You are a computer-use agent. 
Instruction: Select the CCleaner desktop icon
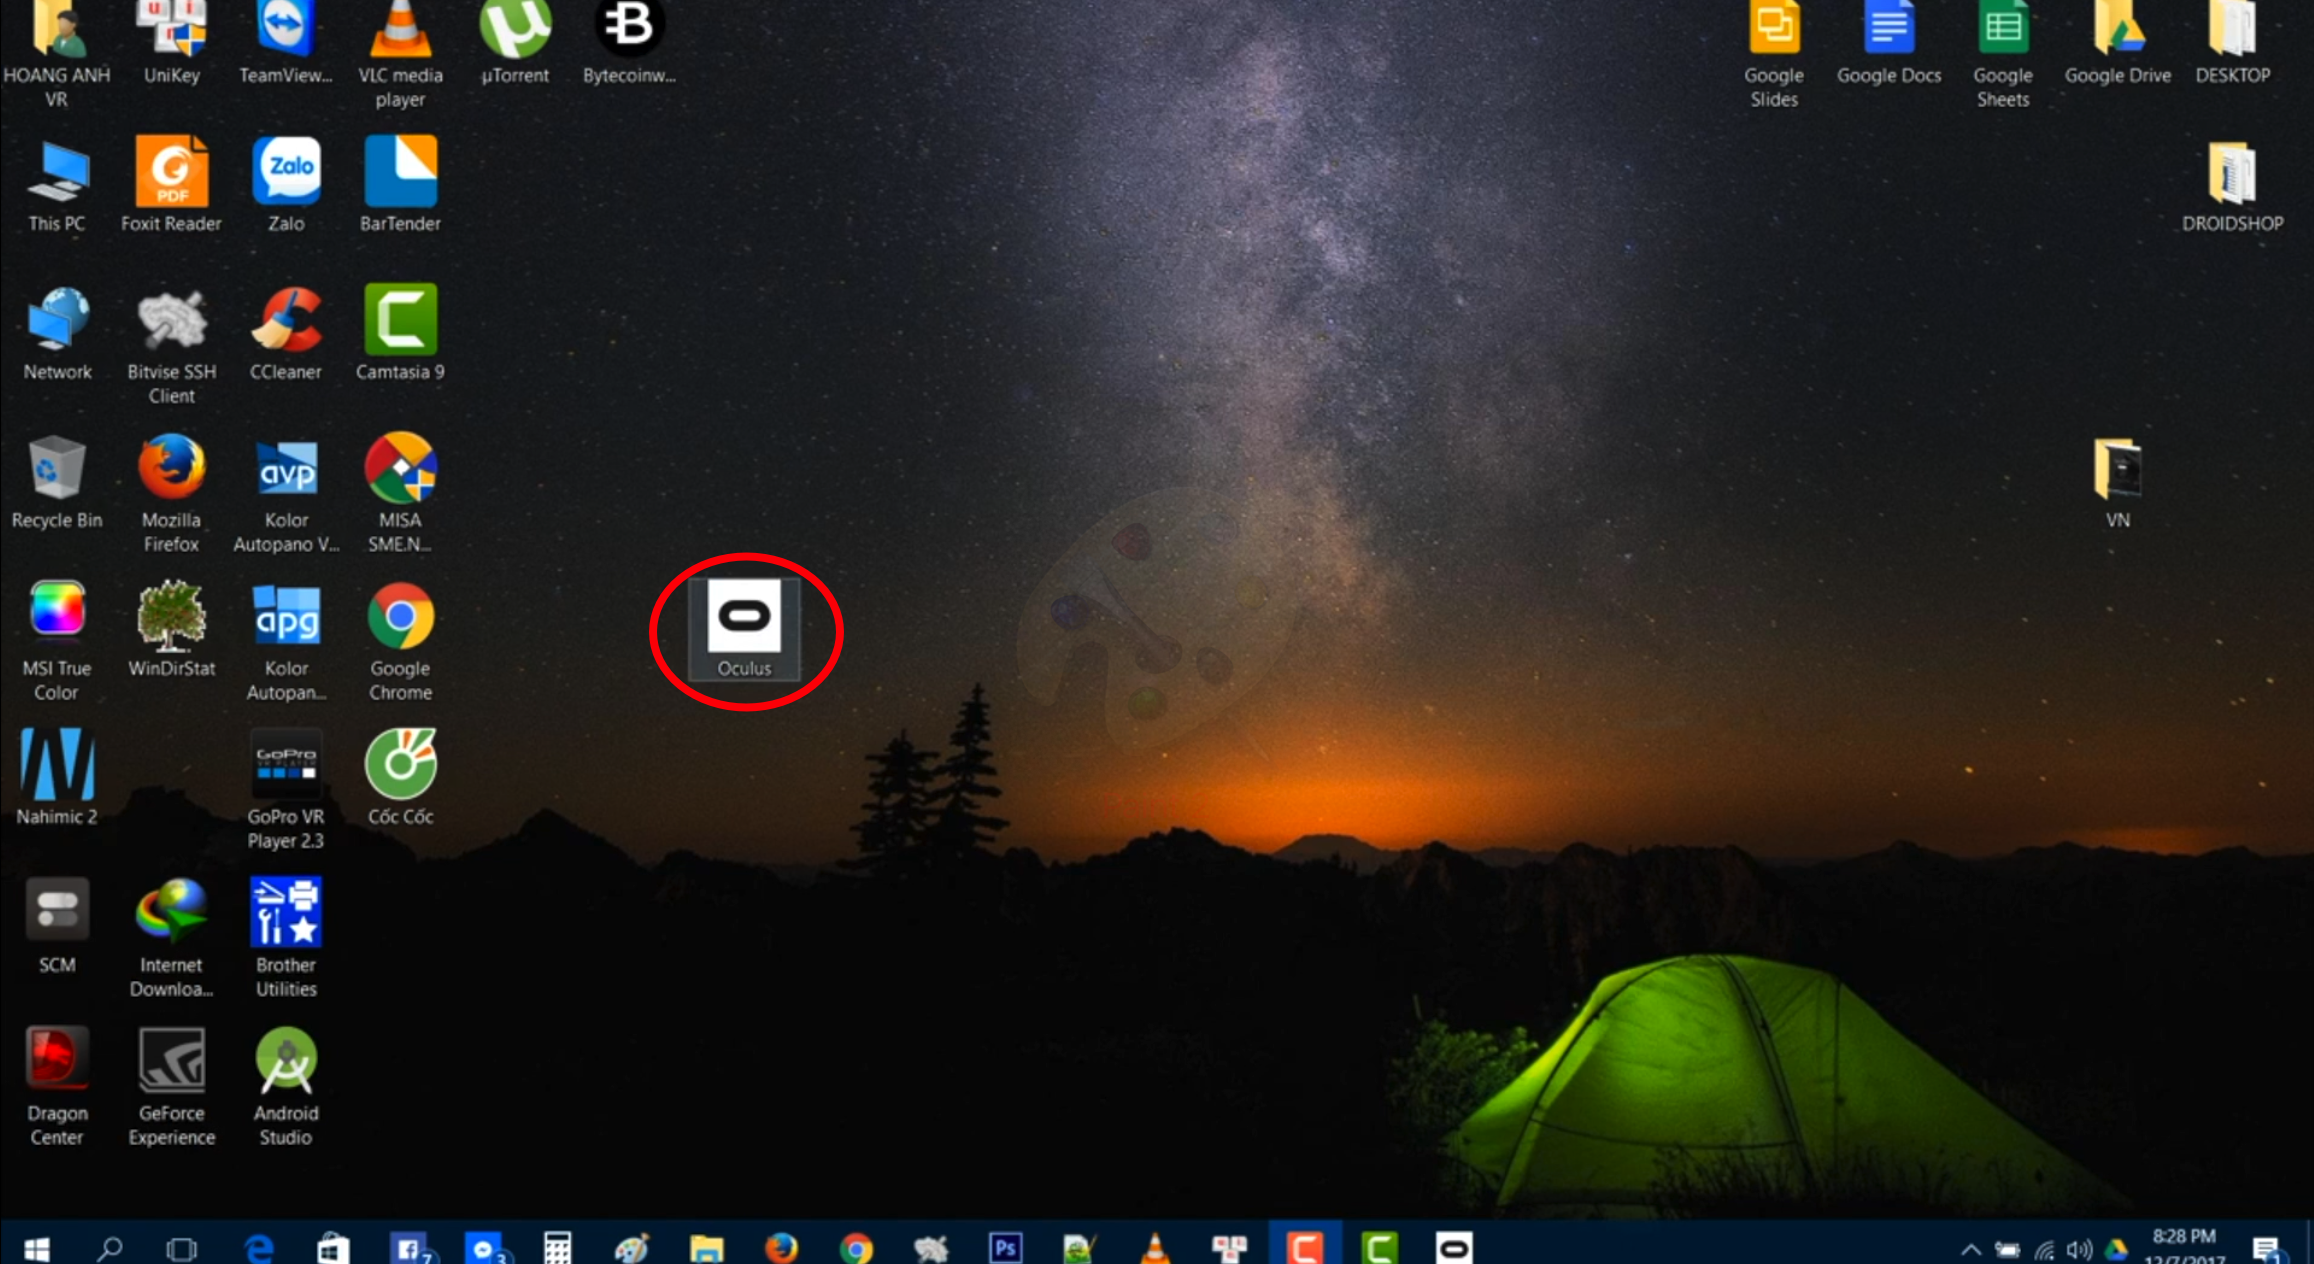pos(286,333)
